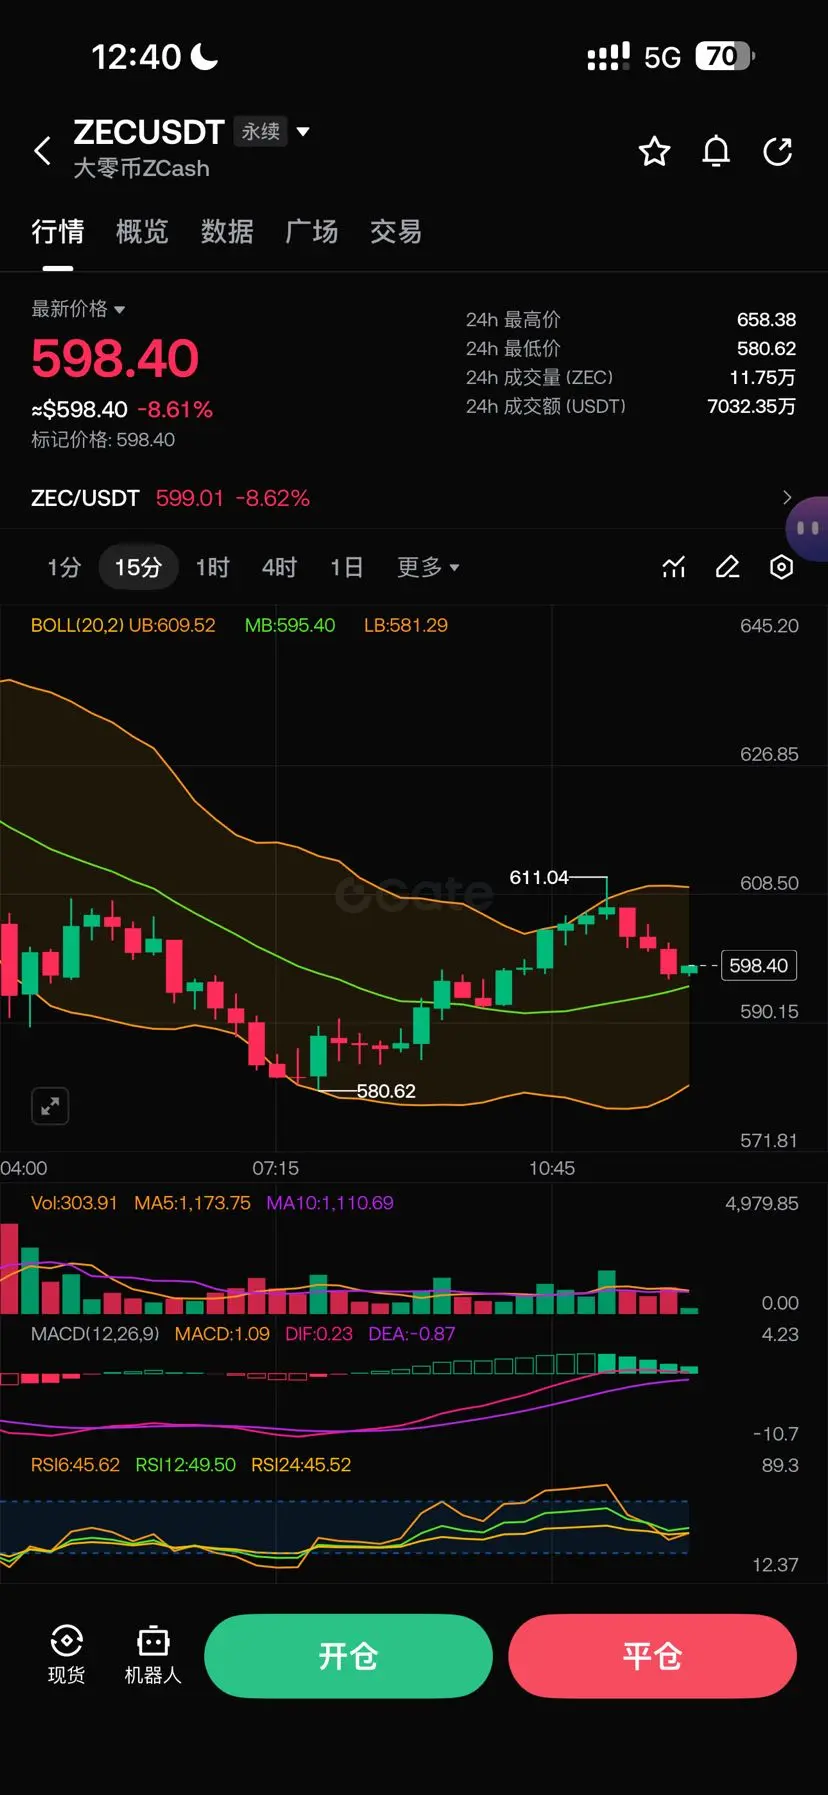Open the 更多 timeframe dropdown

pos(428,567)
